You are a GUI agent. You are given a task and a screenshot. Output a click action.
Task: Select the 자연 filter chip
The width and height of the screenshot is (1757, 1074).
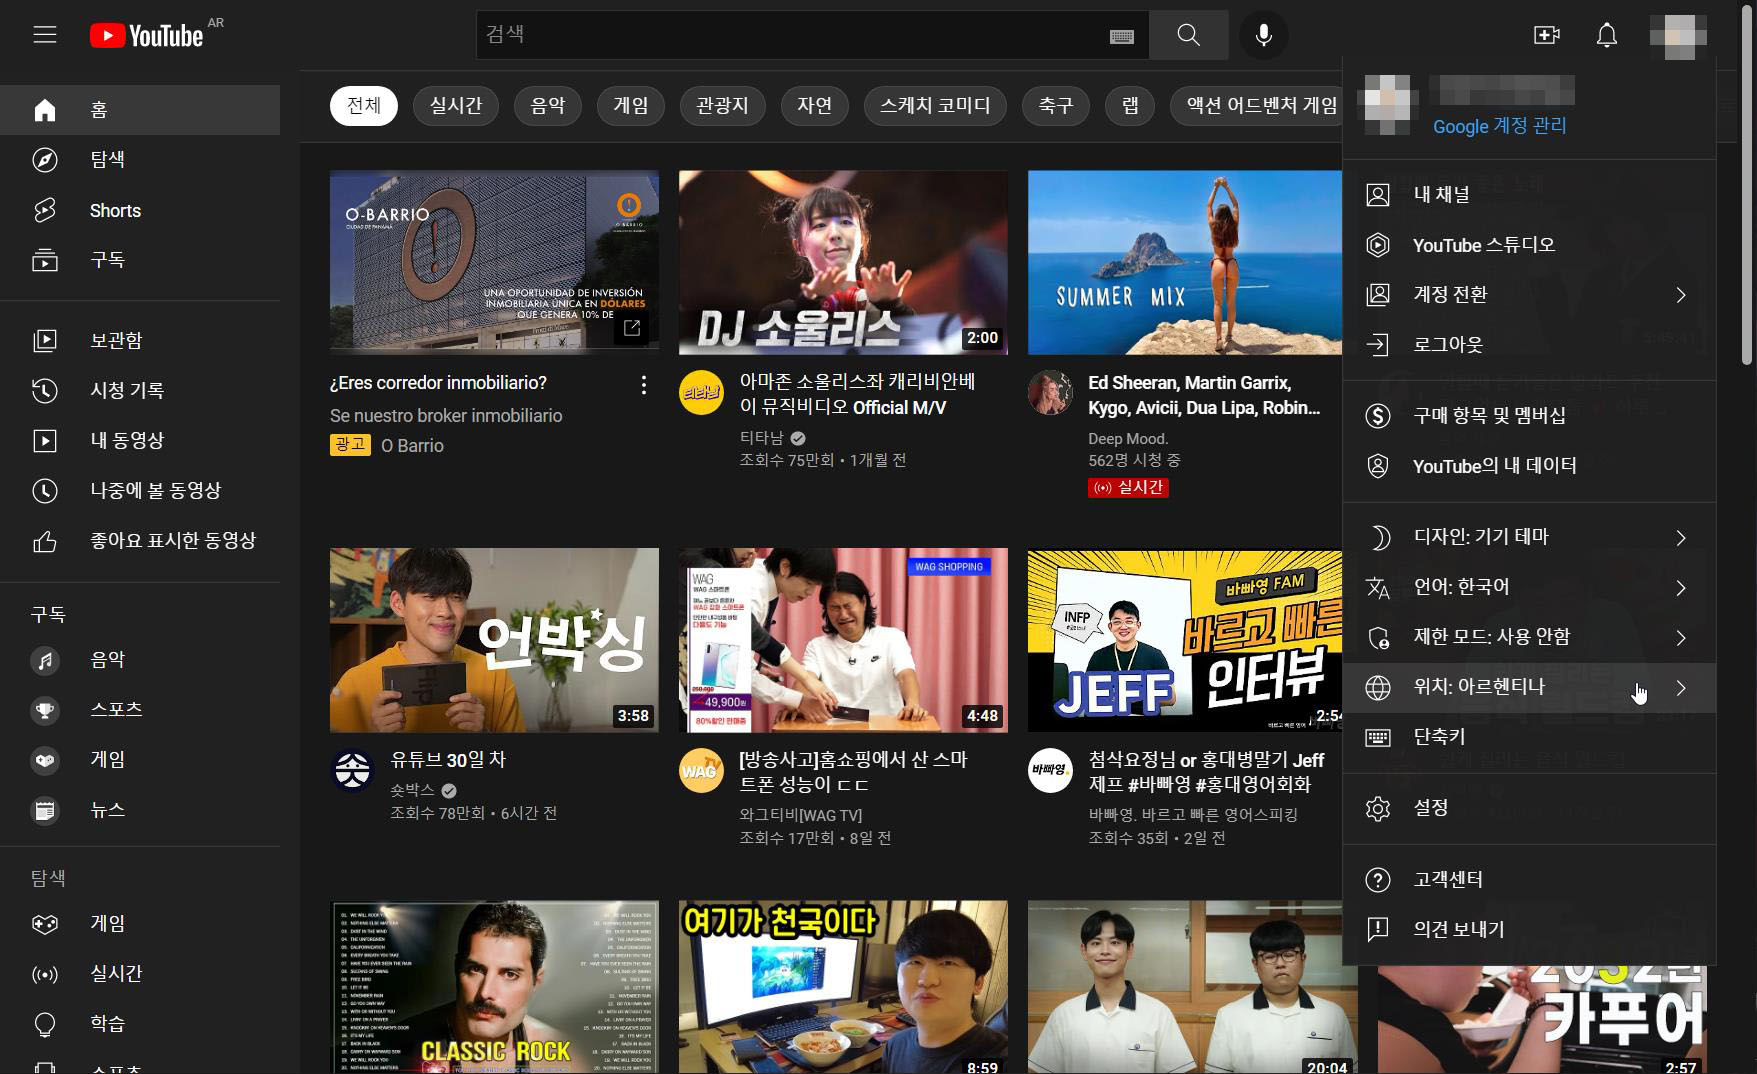(815, 105)
